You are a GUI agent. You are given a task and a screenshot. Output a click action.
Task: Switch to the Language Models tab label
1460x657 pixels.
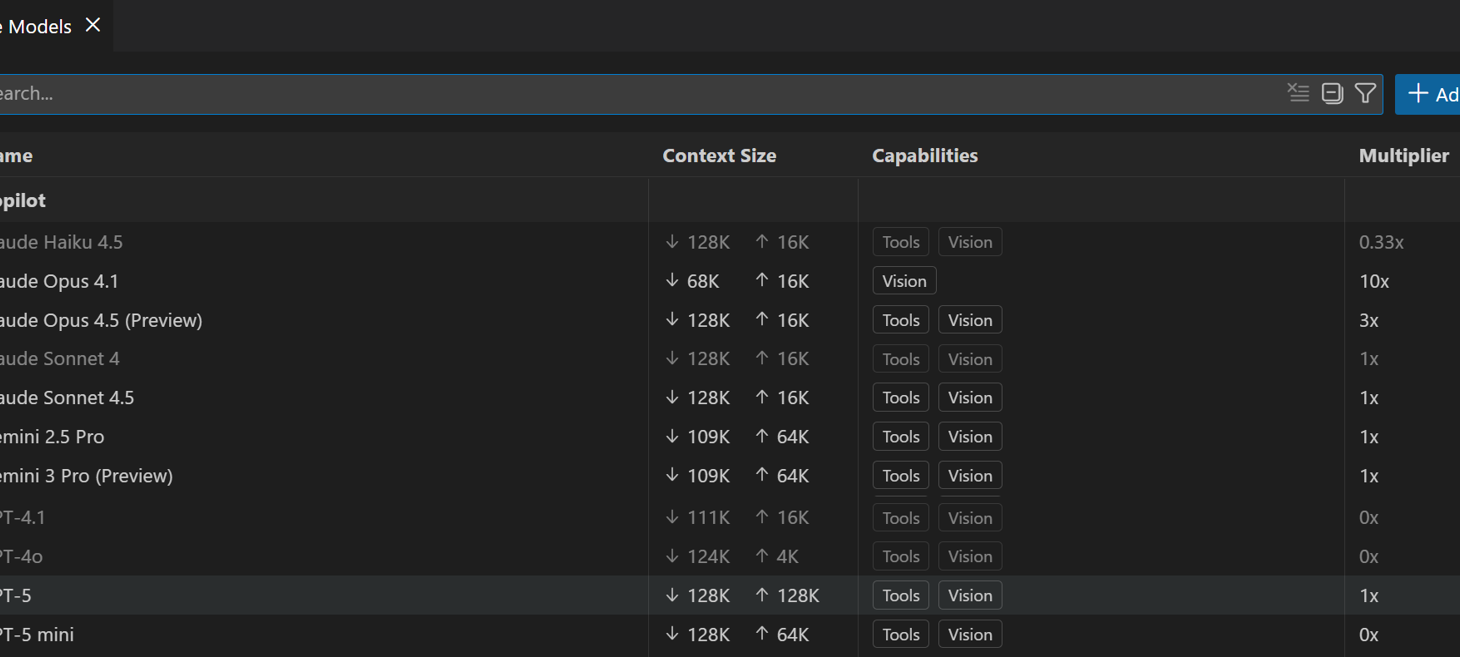pos(36,27)
